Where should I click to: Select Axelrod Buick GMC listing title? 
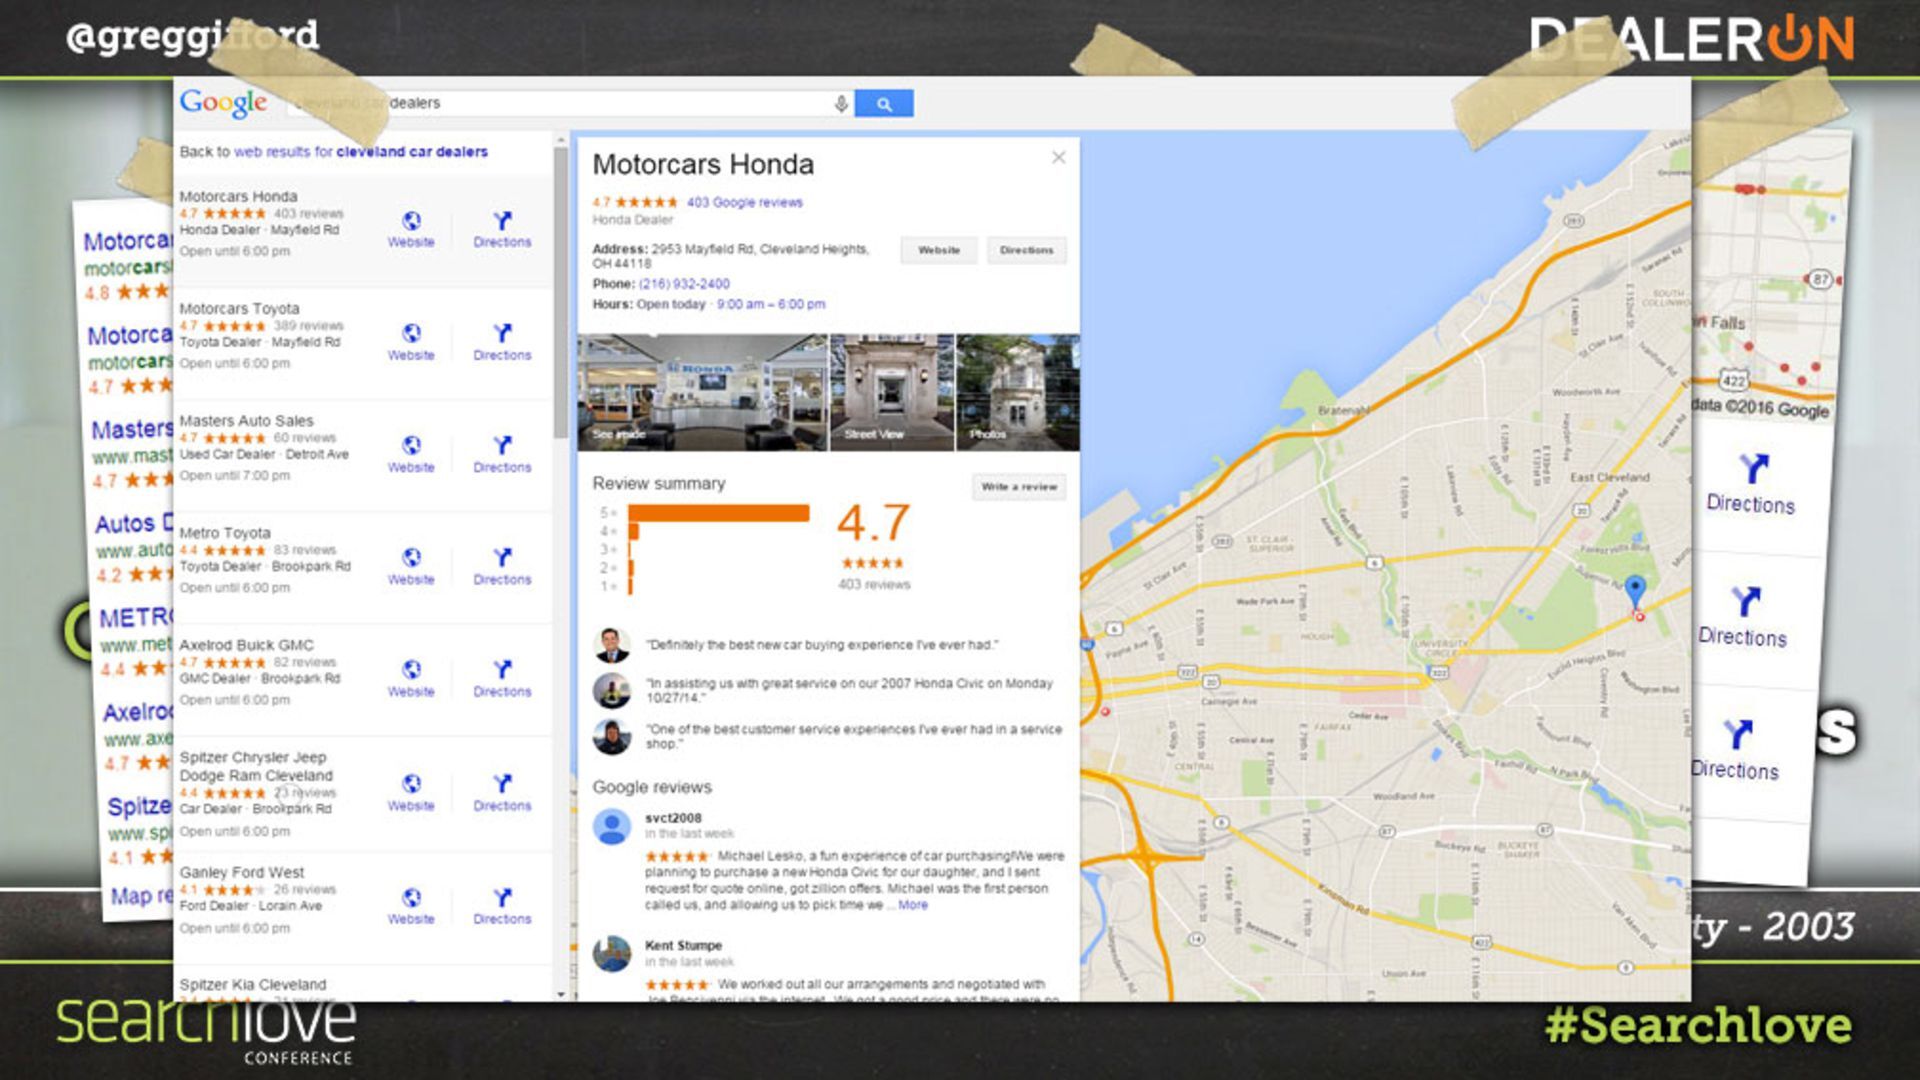point(246,645)
